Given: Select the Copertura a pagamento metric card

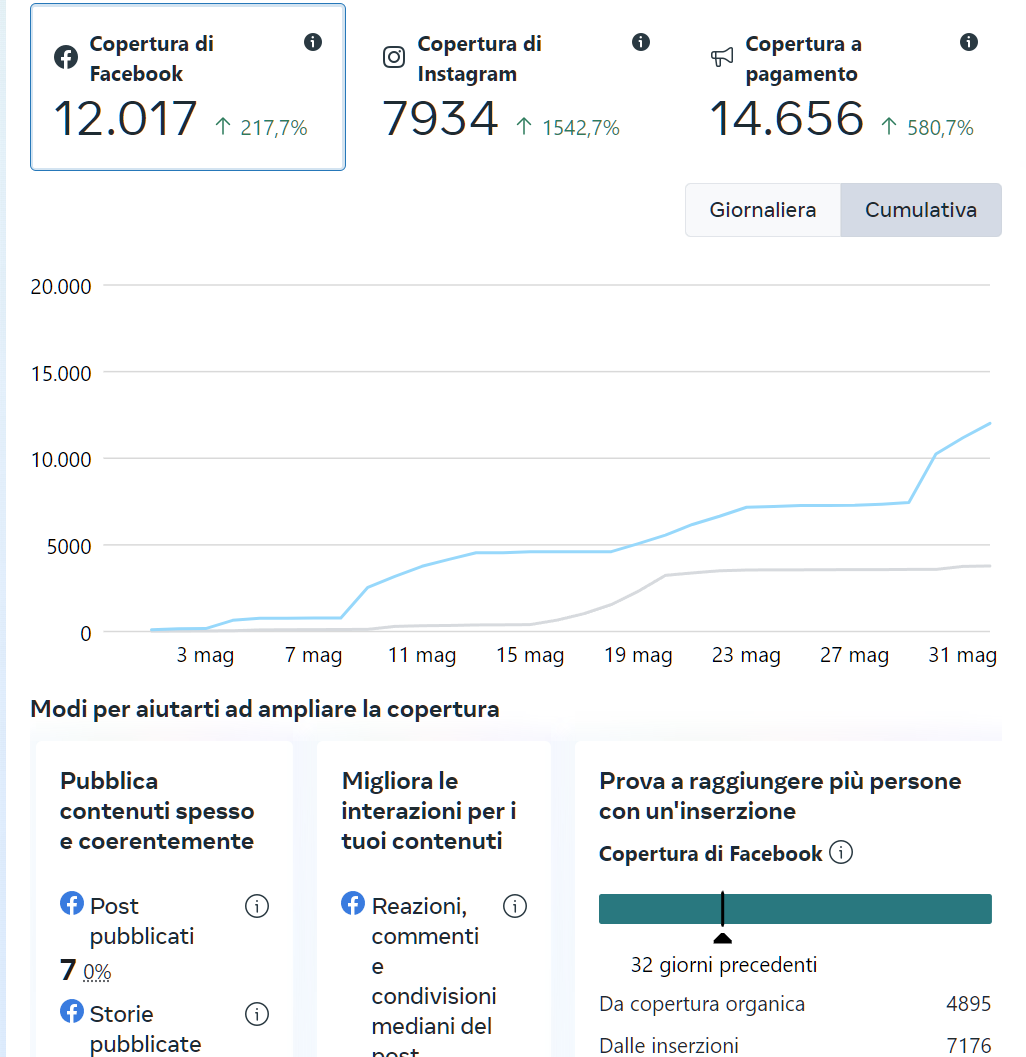Looking at the screenshot, I should 842,88.
